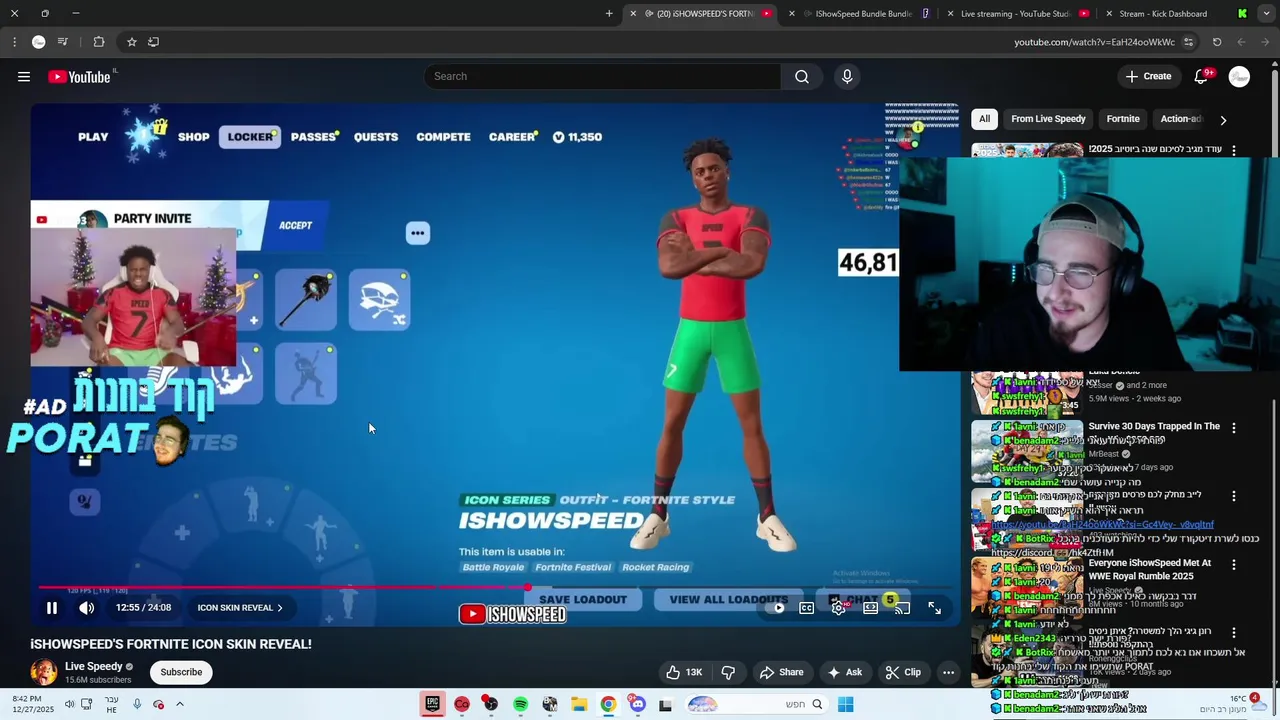
Task: Pause the video
Action: coord(52,608)
